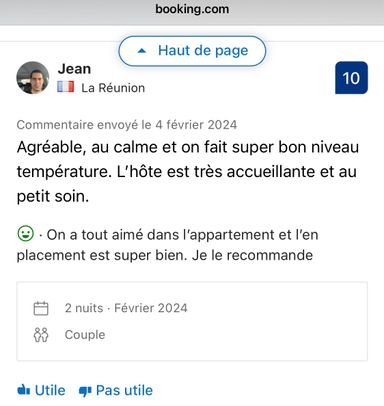Open Jean's profile photo
The width and height of the screenshot is (384, 406).
[33, 78]
